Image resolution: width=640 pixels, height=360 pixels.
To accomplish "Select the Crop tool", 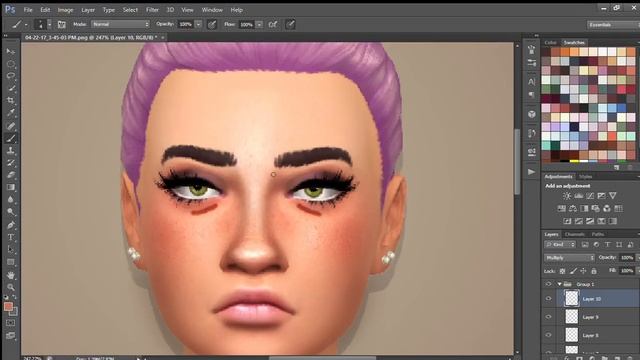I will coord(11,100).
